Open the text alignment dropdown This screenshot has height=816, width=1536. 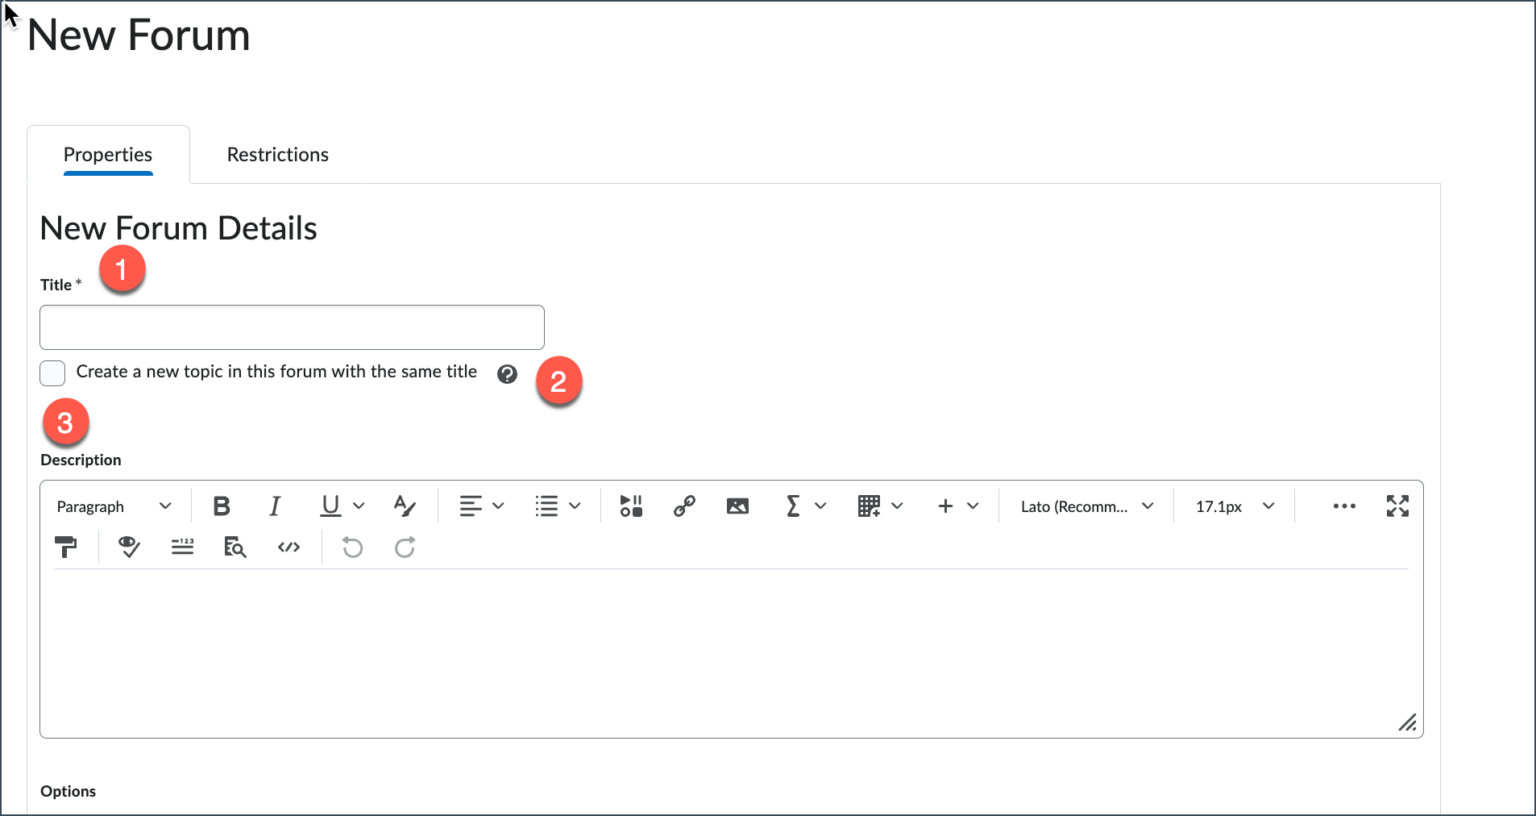click(481, 506)
